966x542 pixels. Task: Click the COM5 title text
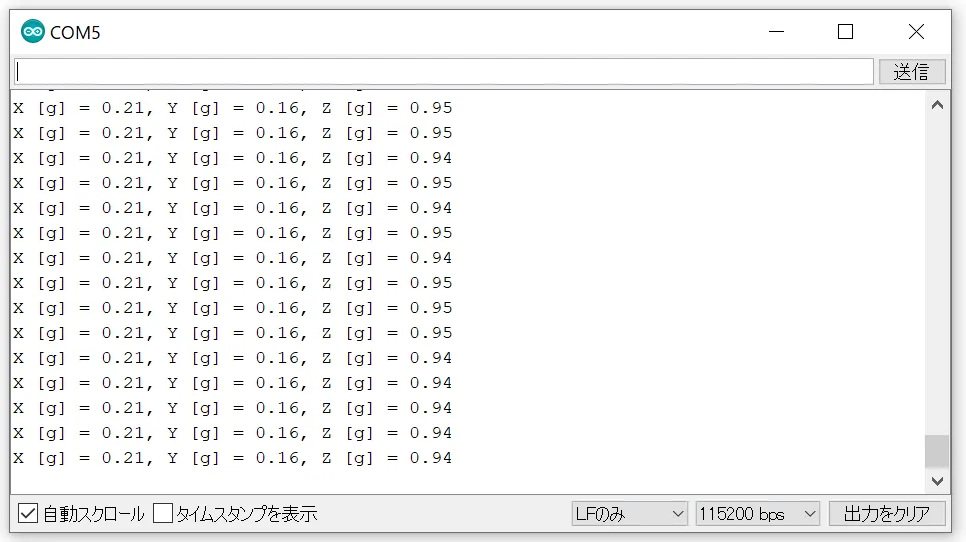coord(76,33)
